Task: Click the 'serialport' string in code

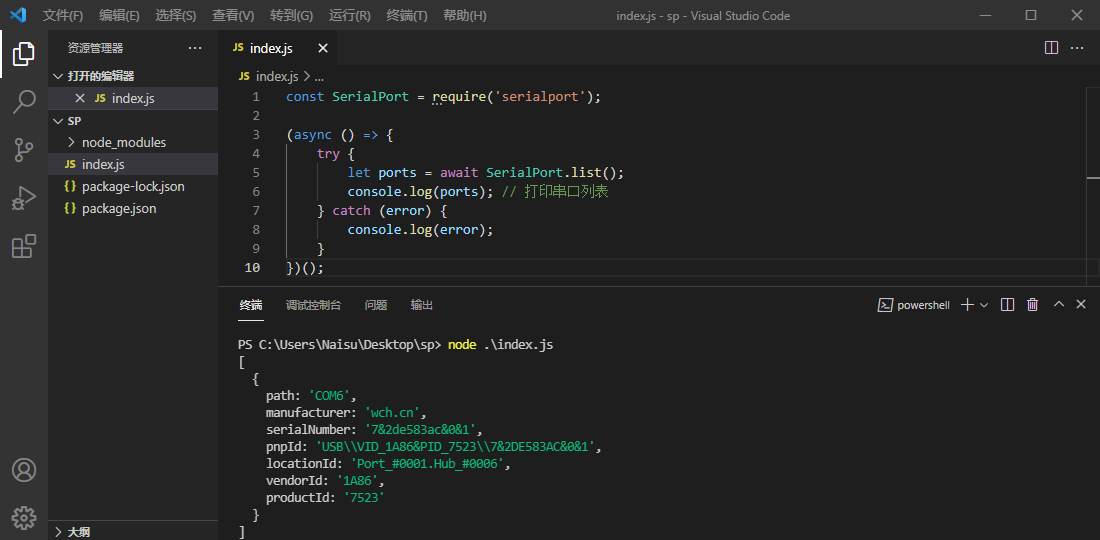Action: 540,97
